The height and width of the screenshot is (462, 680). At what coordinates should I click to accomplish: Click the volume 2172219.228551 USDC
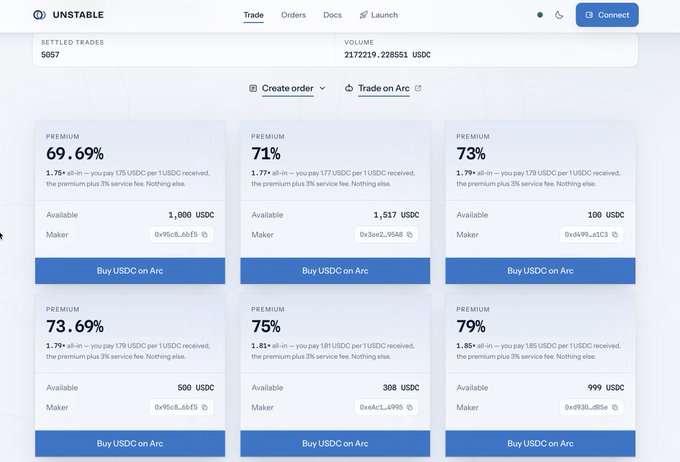[x=387, y=55]
